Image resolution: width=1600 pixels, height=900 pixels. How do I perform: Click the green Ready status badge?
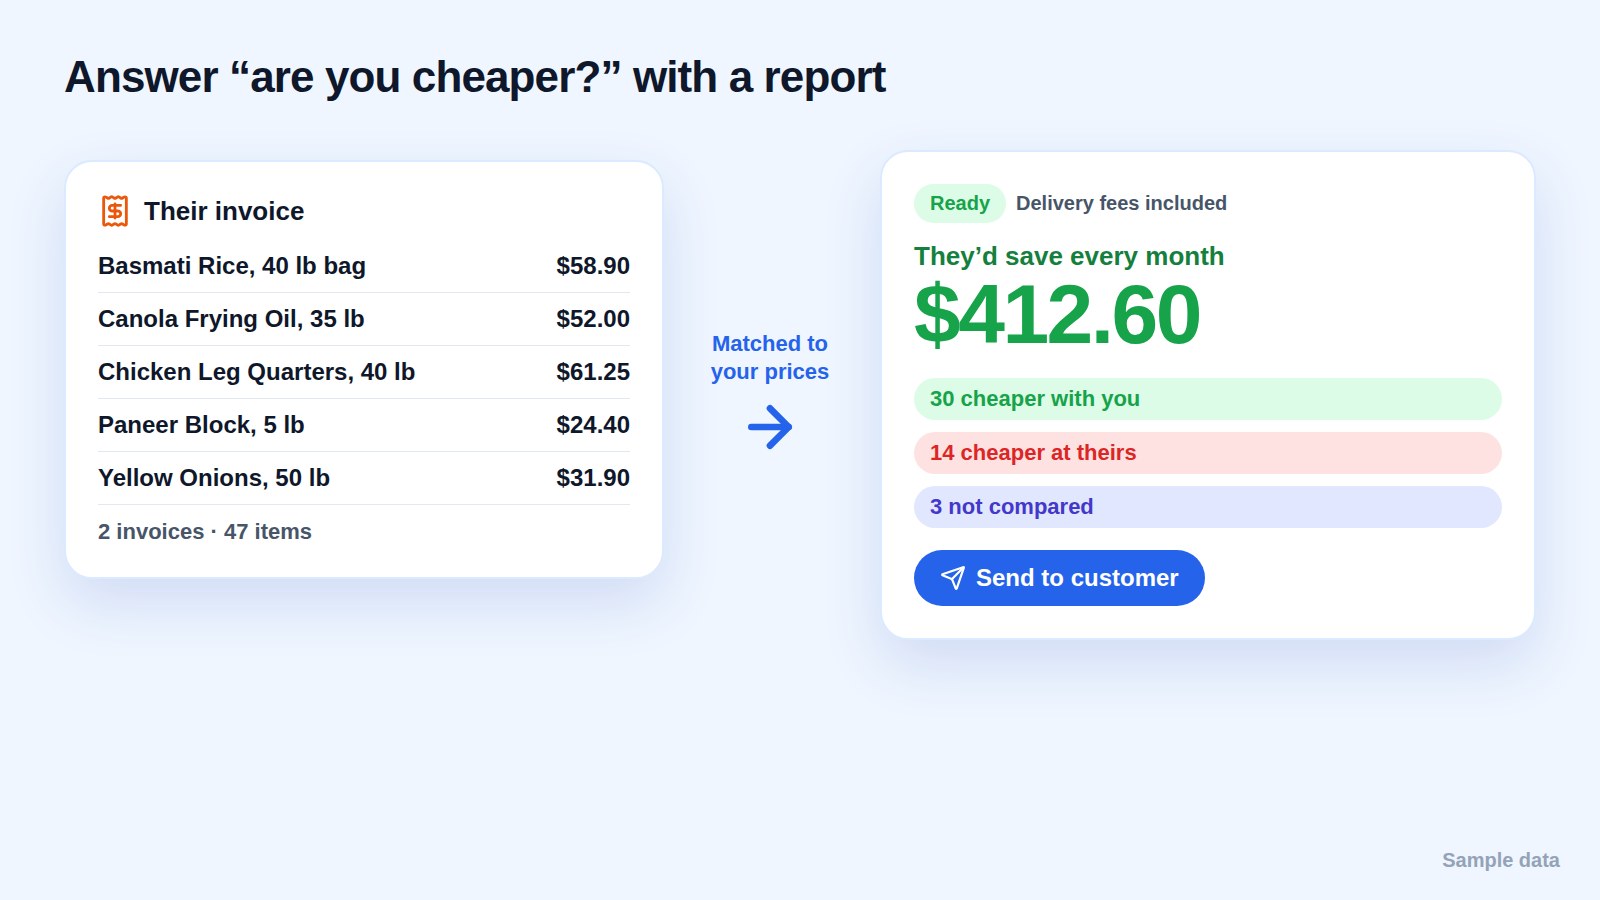[x=959, y=203]
